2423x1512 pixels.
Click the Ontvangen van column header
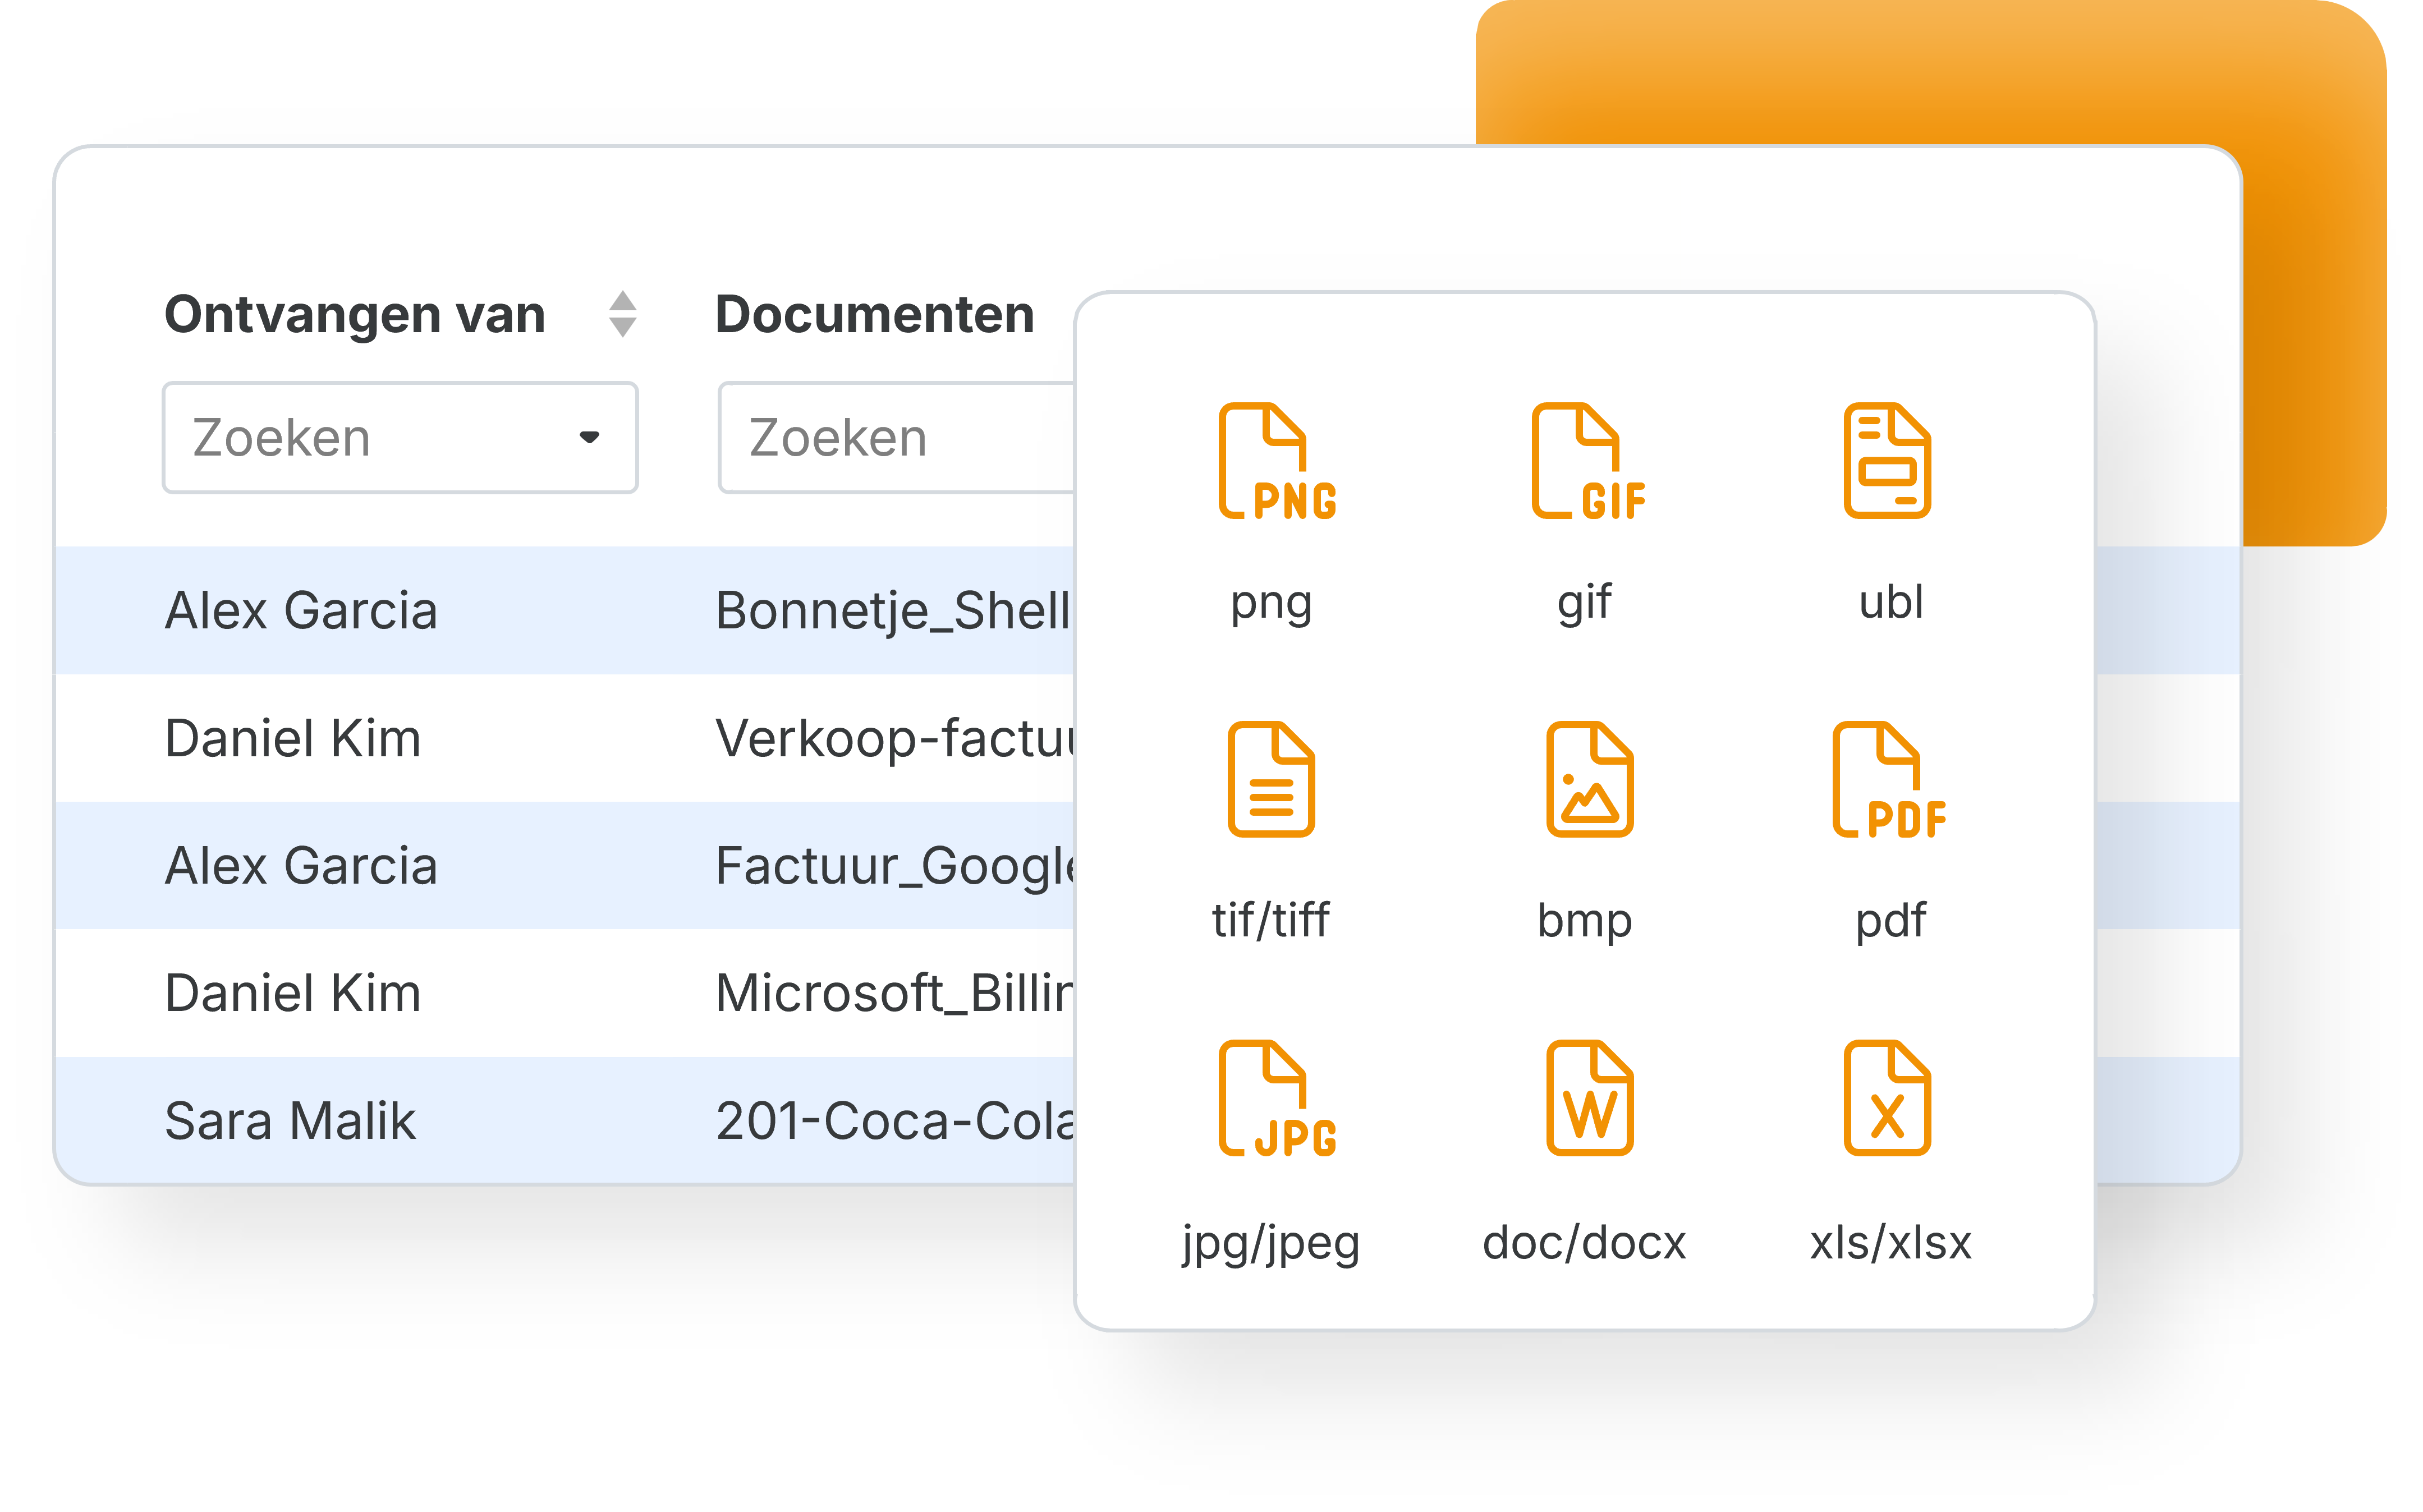click(355, 315)
